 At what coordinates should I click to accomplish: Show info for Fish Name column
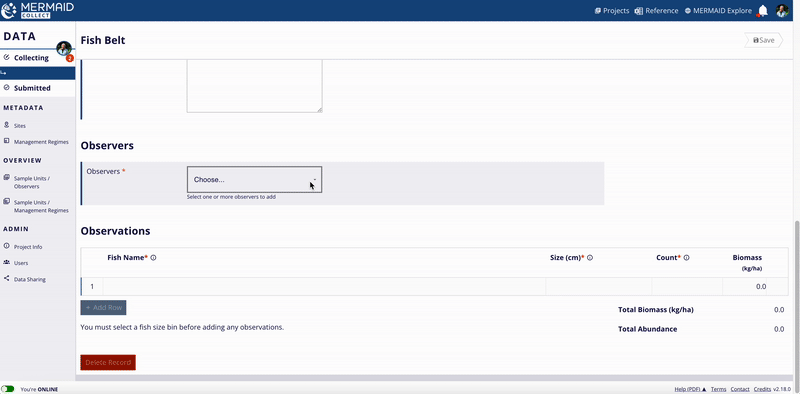pos(153,258)
